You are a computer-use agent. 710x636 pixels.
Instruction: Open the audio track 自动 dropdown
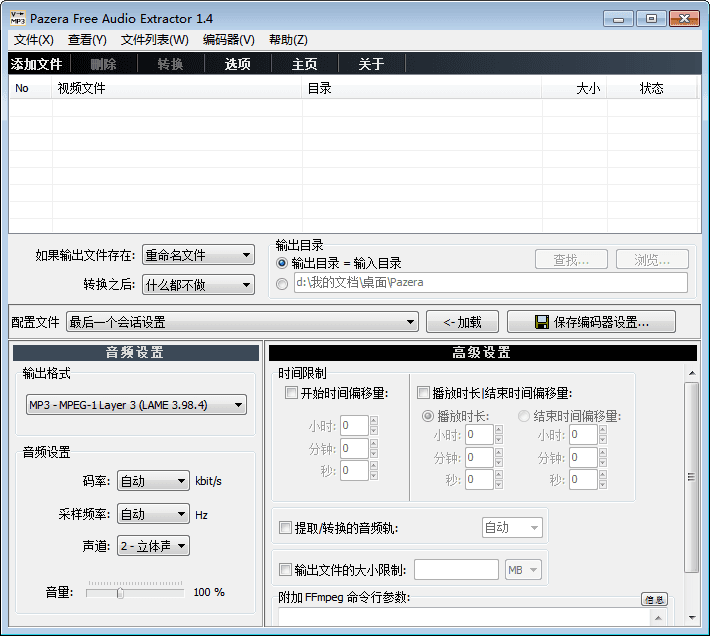pyautogui.click(x=512, y=527)
